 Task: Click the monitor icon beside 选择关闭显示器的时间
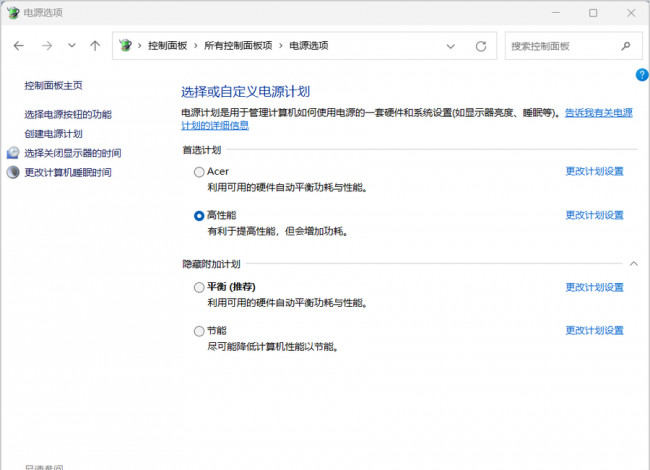13,153
